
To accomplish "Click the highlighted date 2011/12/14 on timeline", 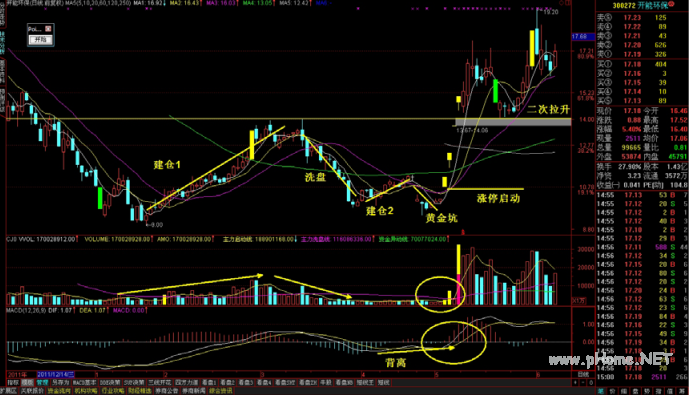I will 55,374.
